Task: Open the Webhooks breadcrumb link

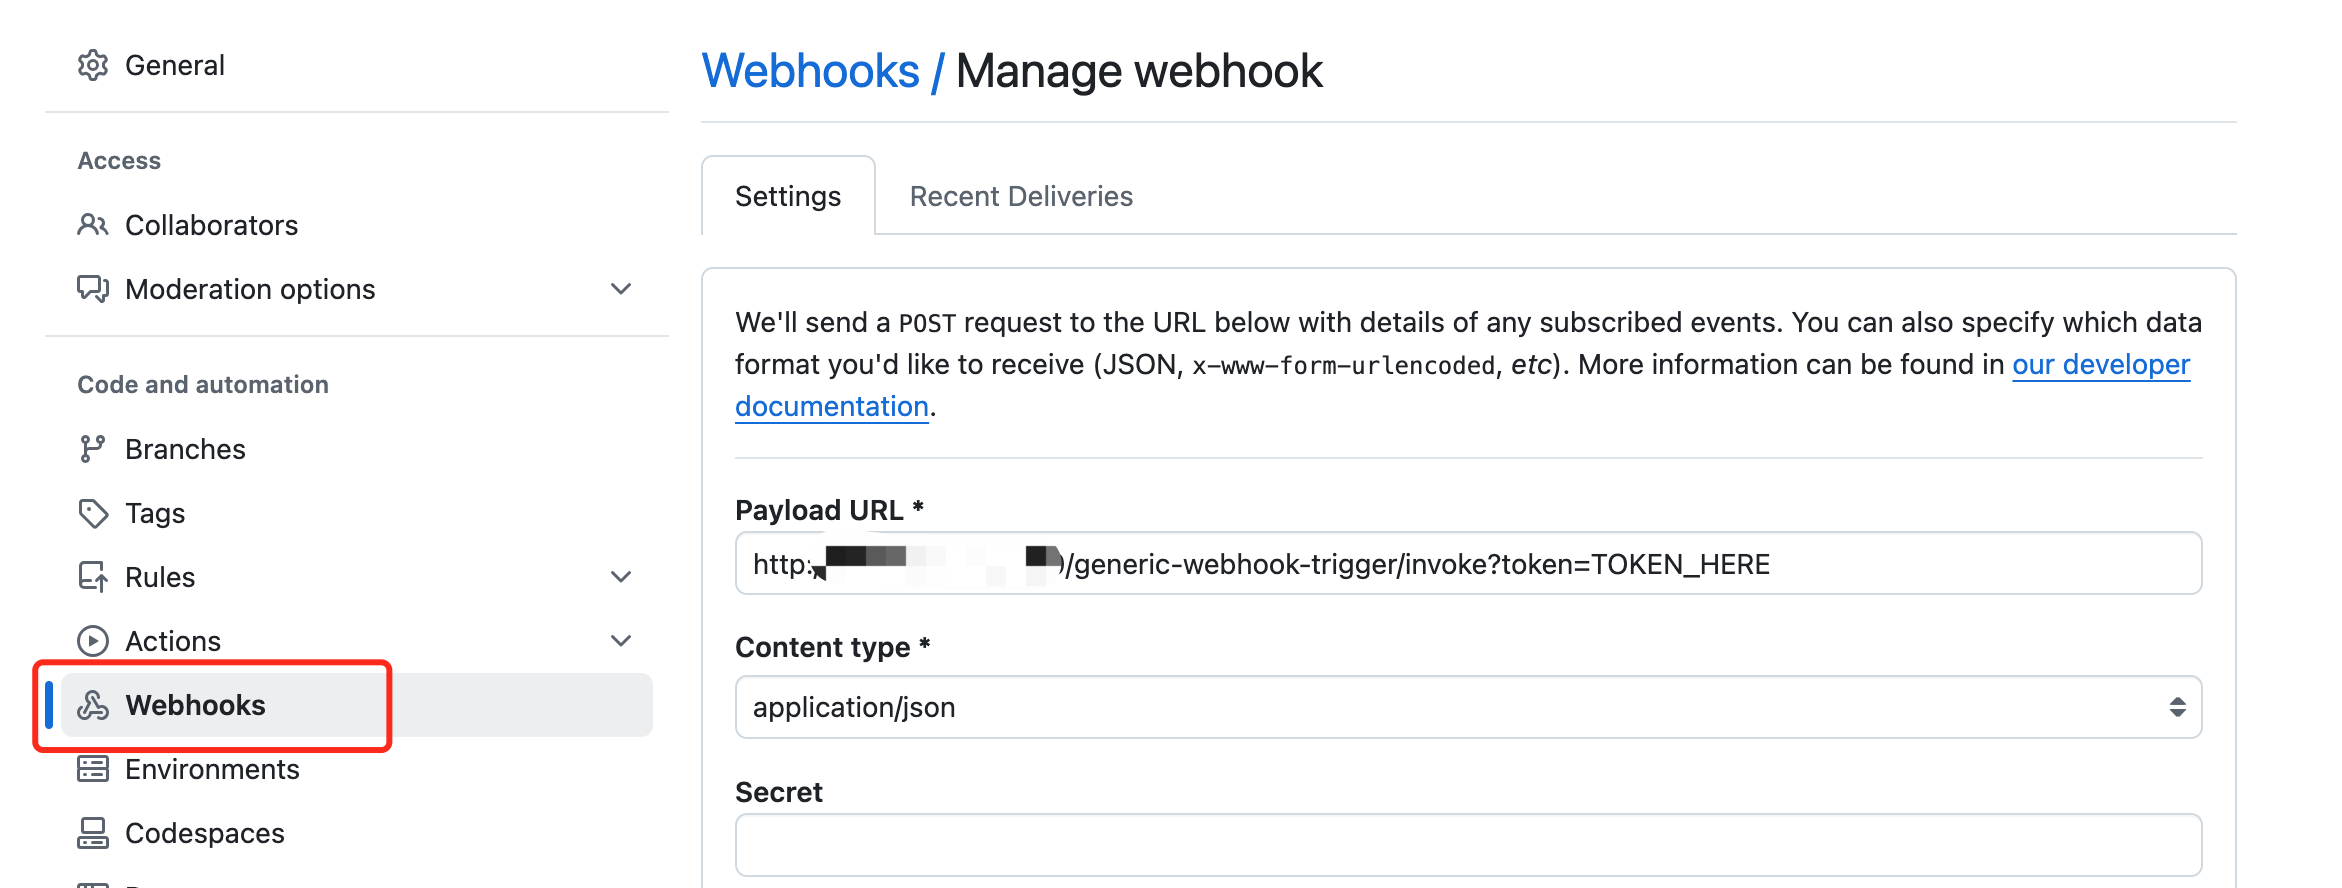Action: 810,71
